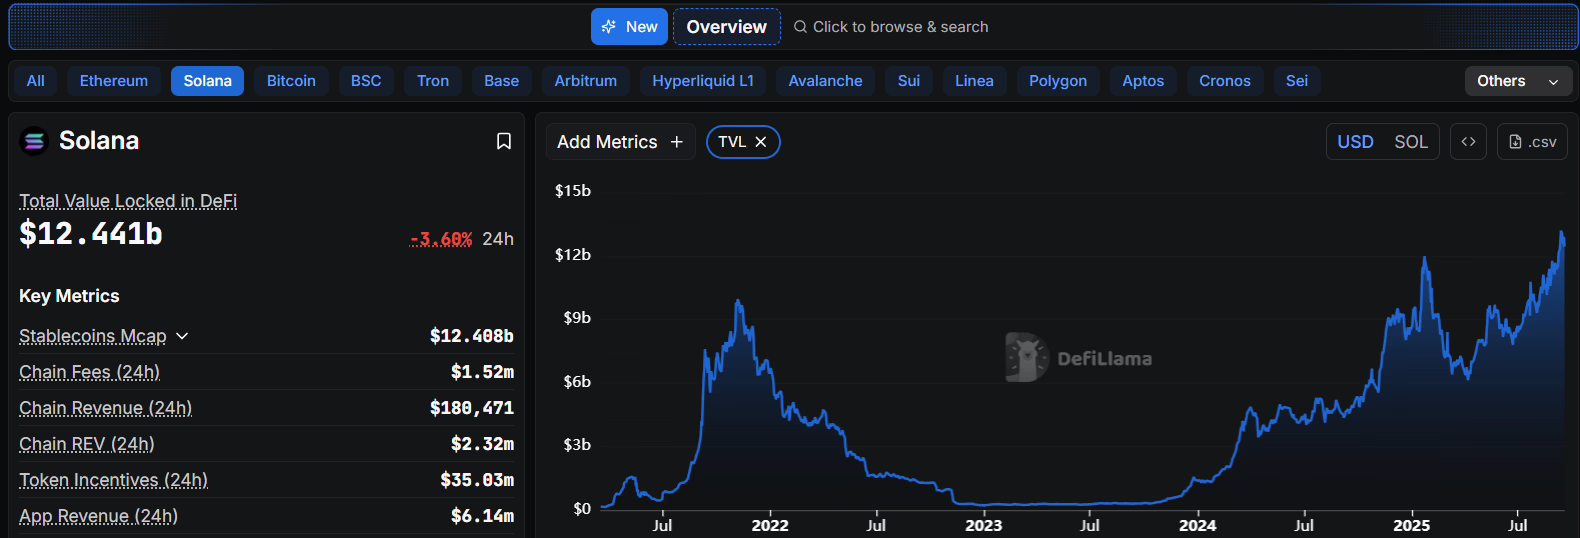Open the Others chains dropdown
1580x538 pixels.
click(1518, 81)
